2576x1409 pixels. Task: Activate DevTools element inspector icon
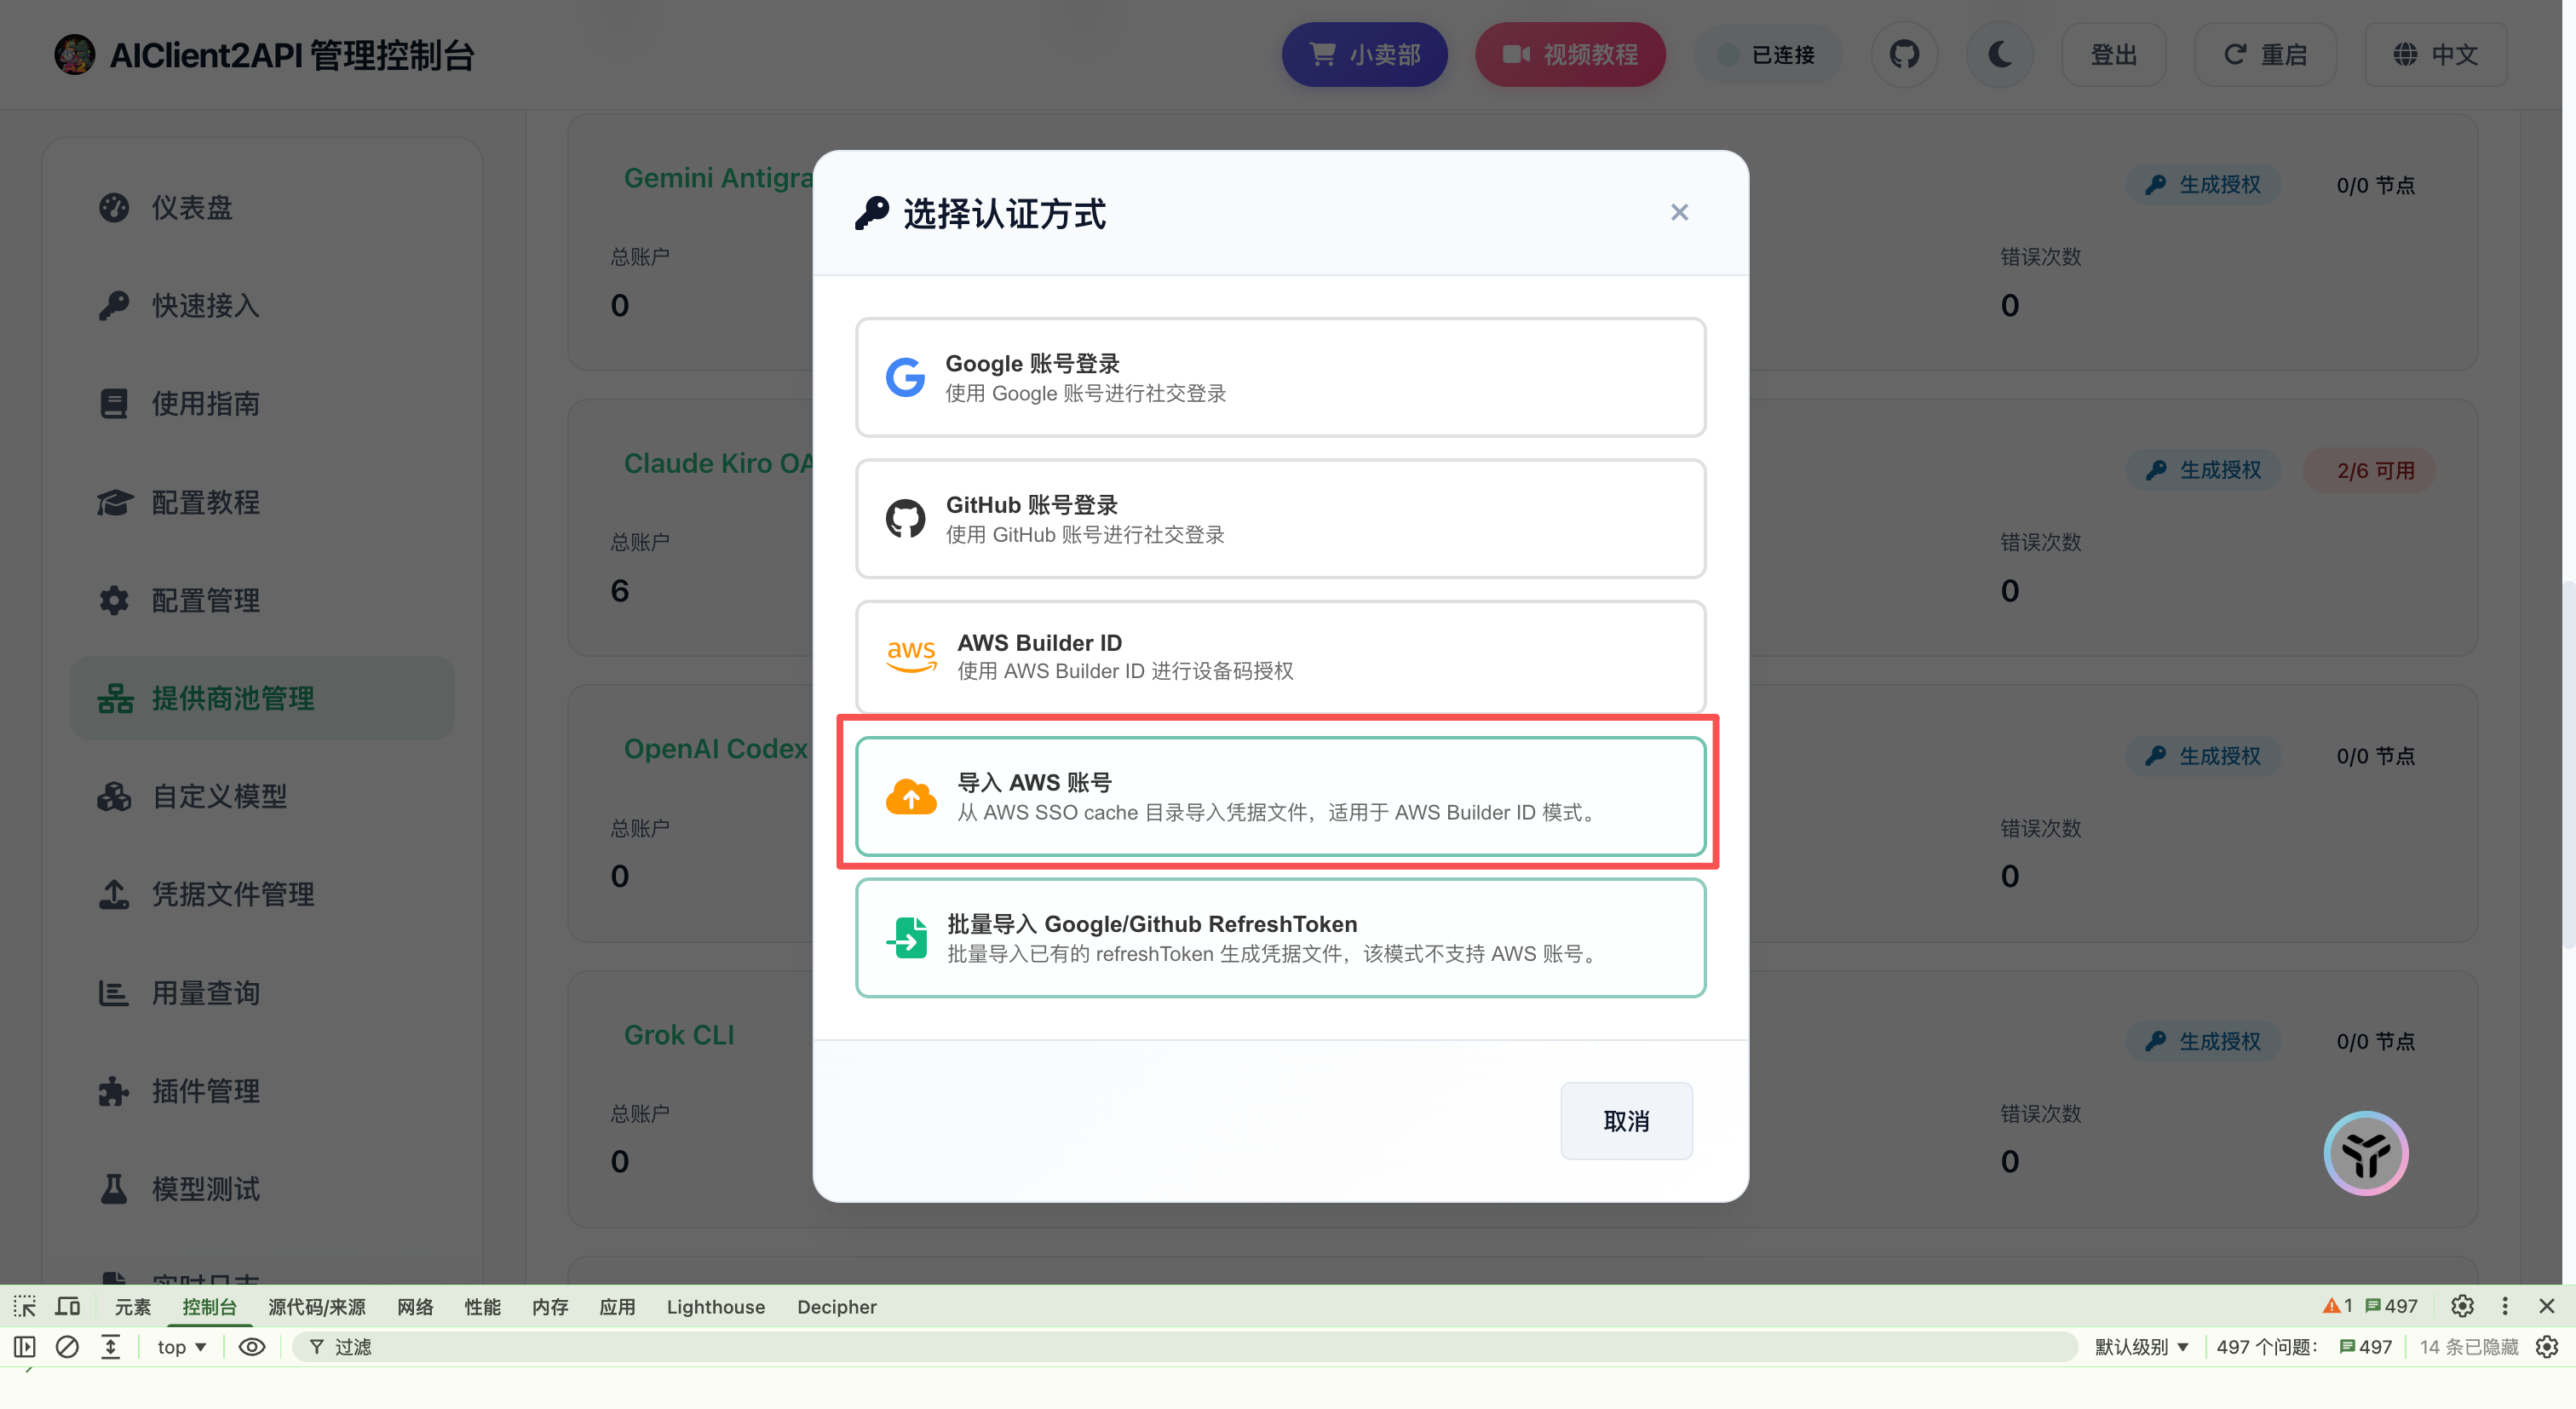point(25,1306)
